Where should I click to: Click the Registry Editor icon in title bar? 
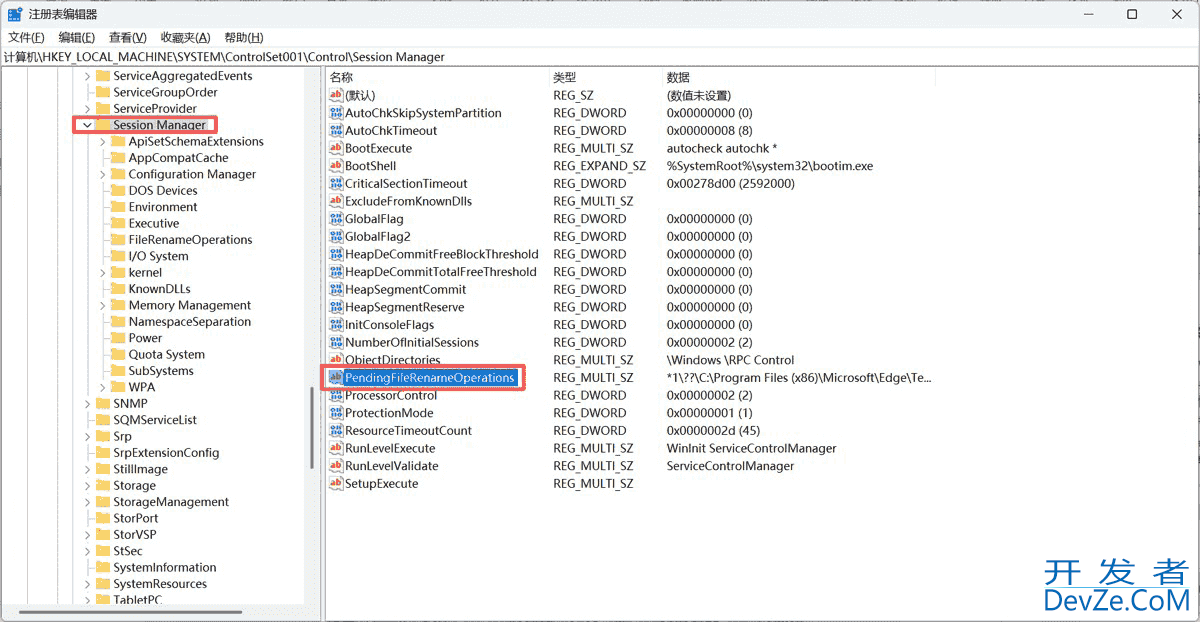15,14
